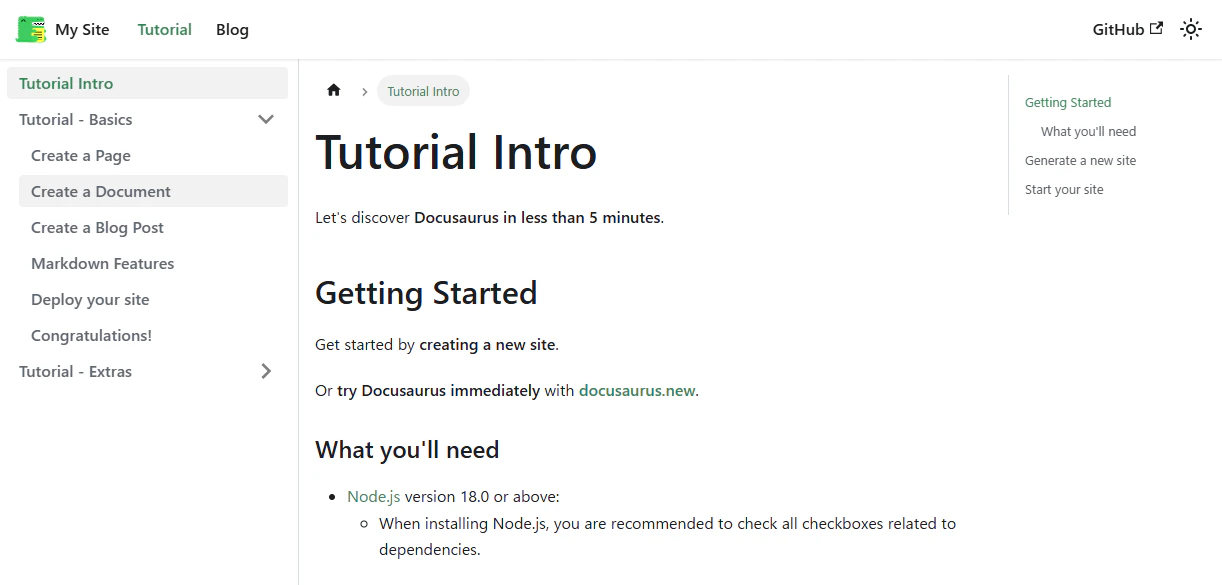Click the GitHub external link icon
The image size is (1222, 585).
pyautogui.click(x=1157, y=28)
